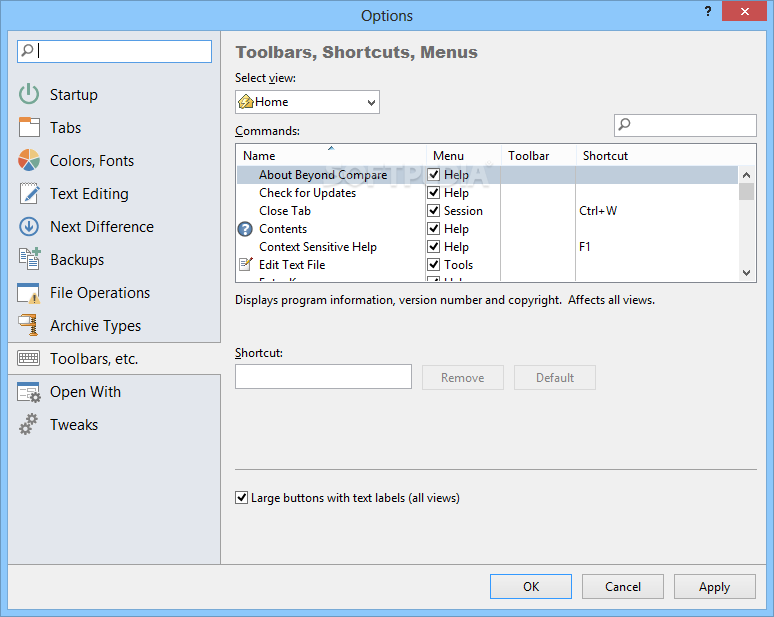774x617 pixels.
Task: Click the Menu column header
Action: [464, 155]
